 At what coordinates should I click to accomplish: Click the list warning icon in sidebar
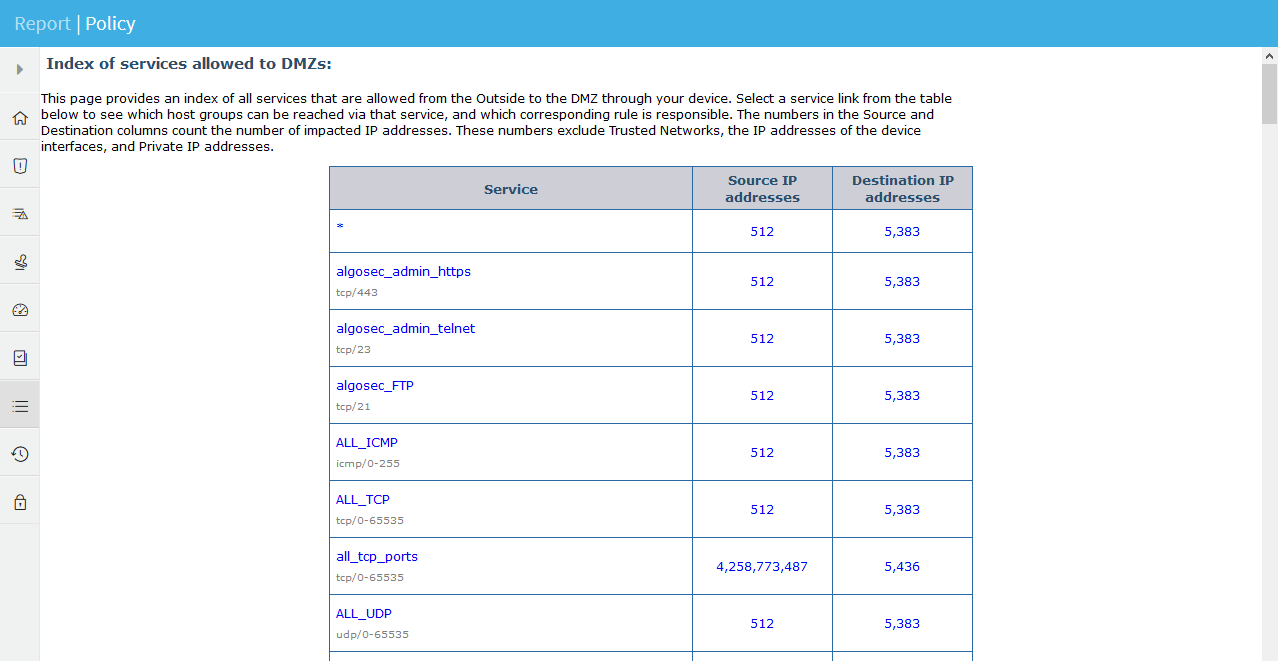20,214
